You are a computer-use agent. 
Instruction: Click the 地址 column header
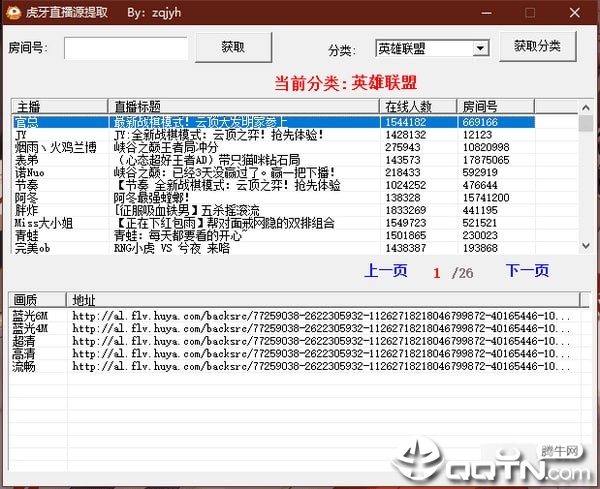click(323, 300)
